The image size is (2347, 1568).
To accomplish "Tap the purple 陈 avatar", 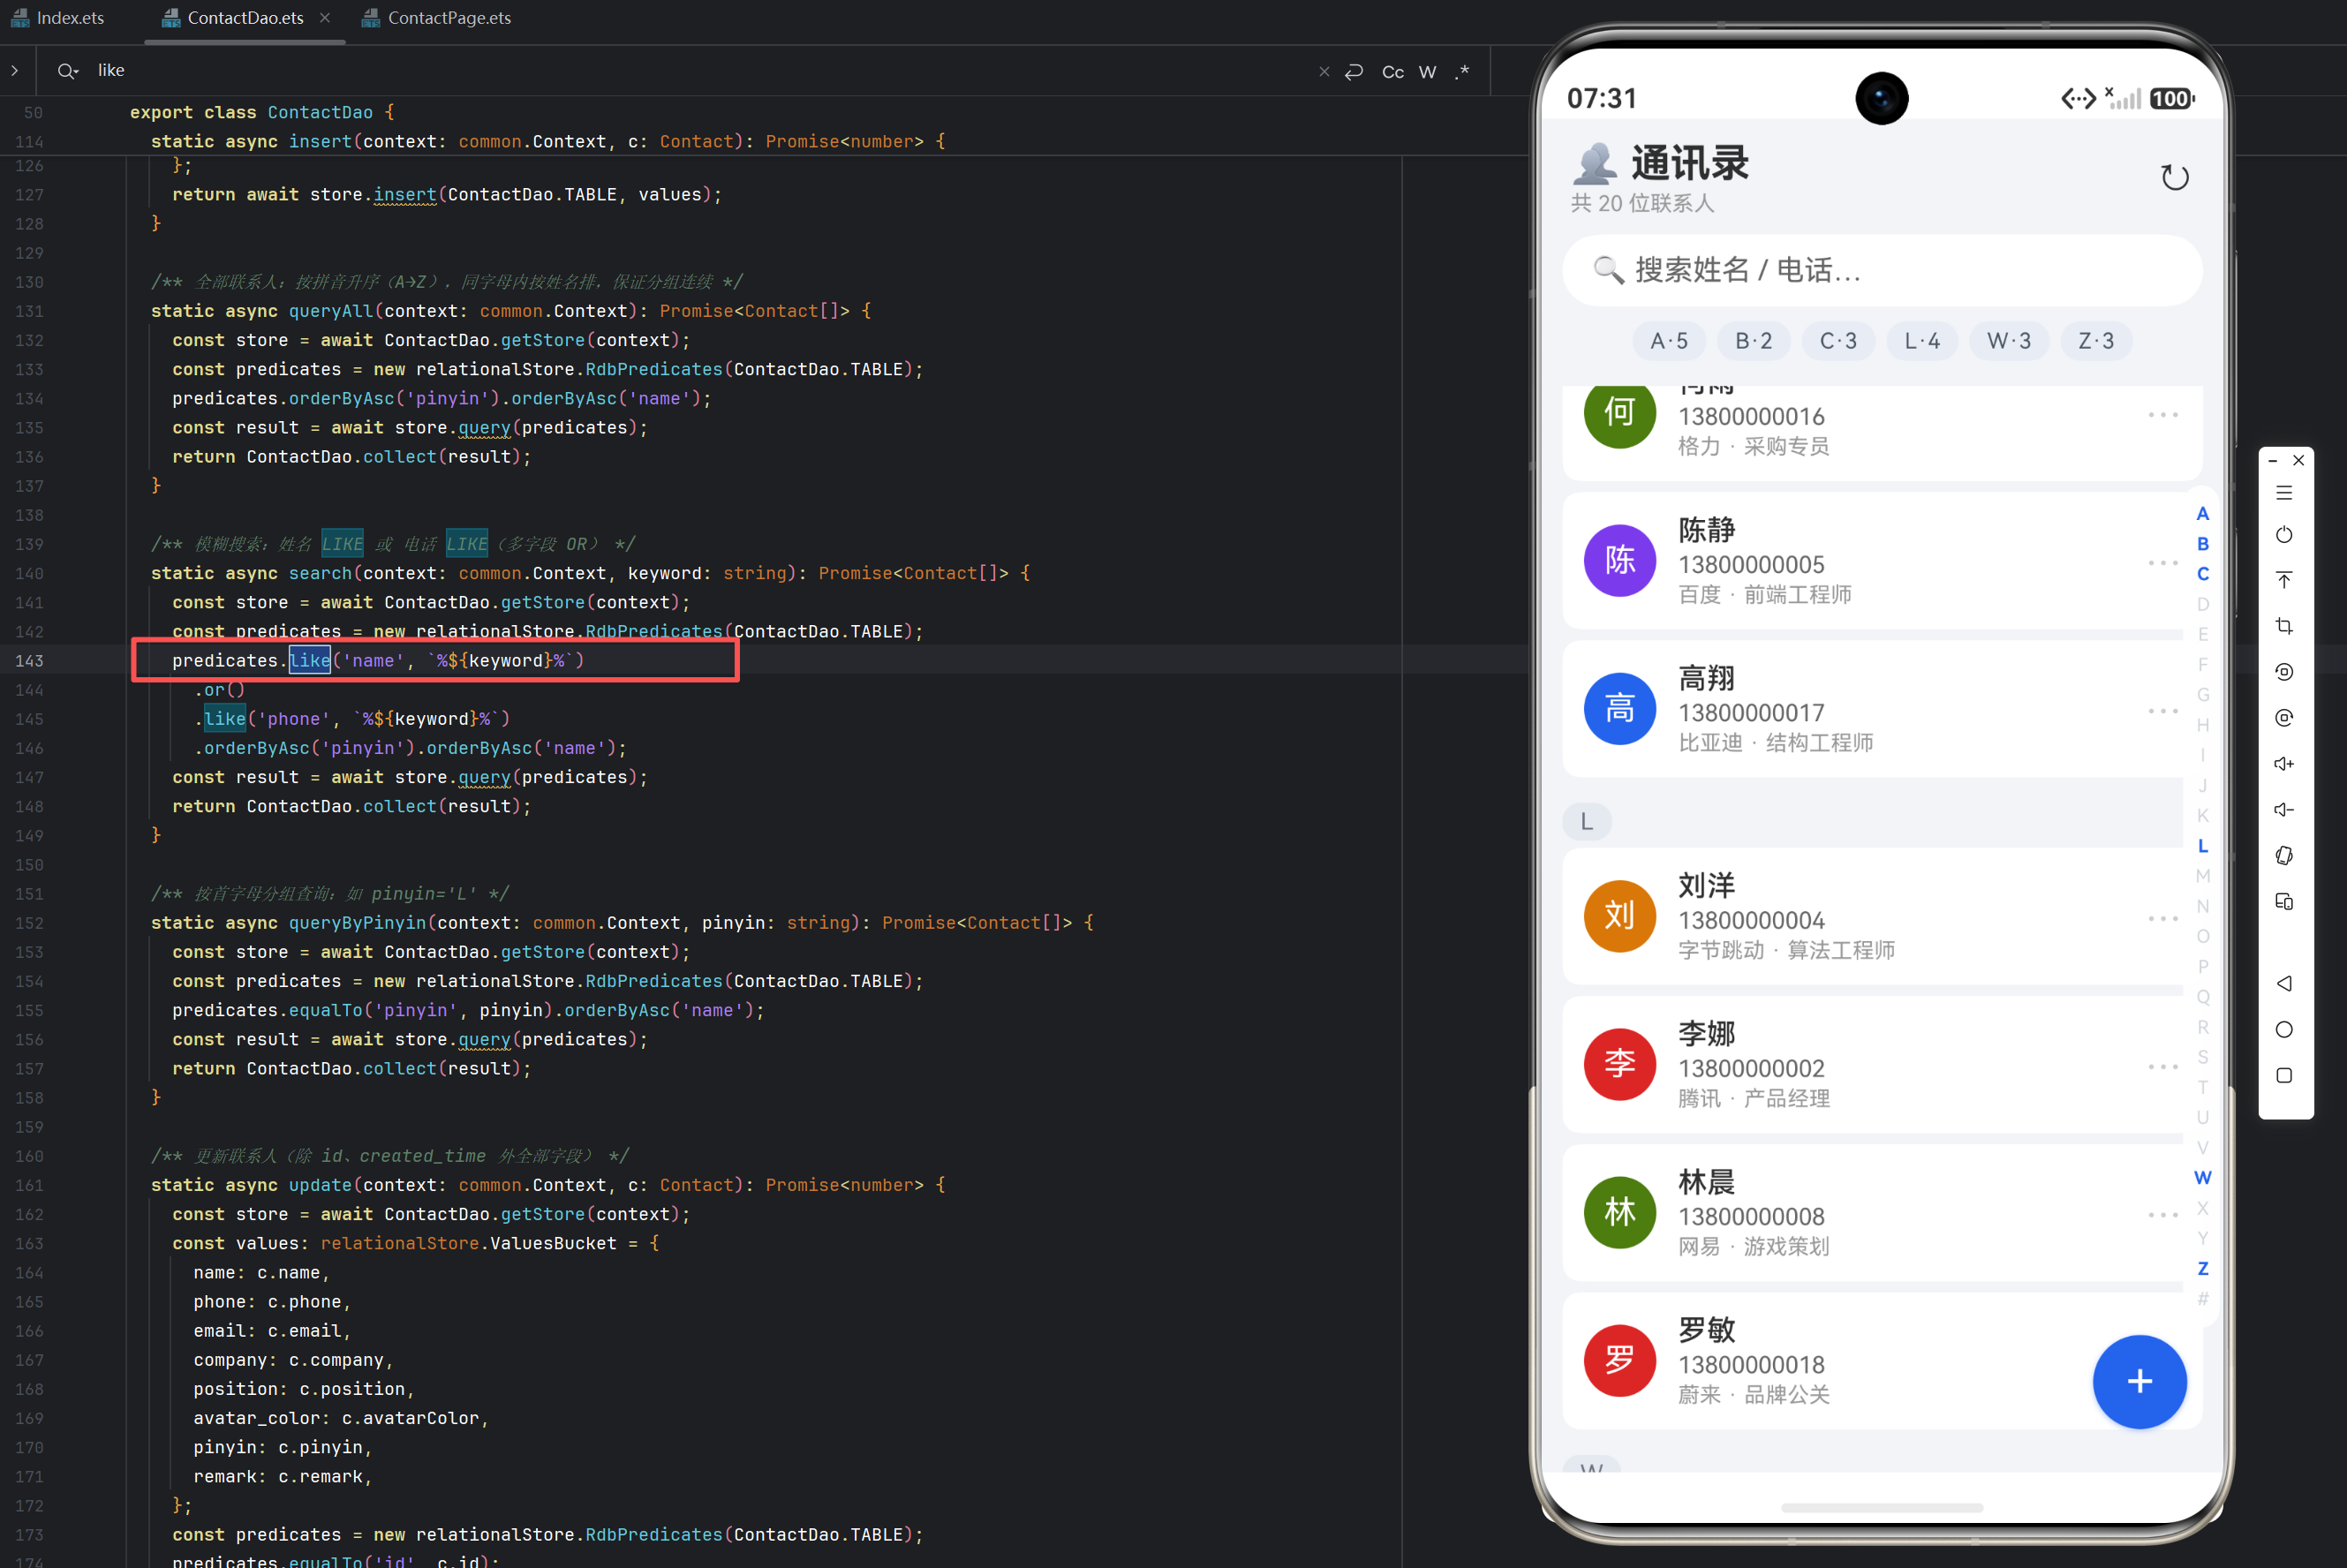I will (1620, 561).
